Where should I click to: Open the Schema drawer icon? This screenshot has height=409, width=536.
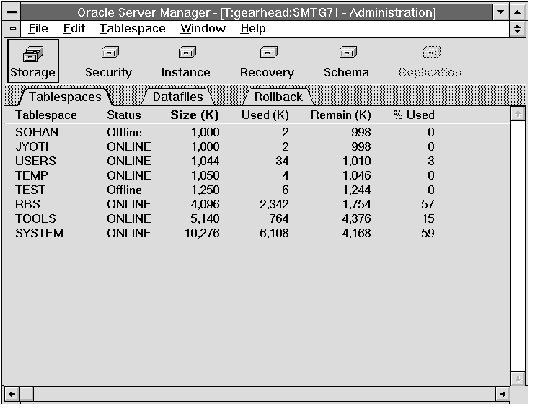(x=347, y=62)
